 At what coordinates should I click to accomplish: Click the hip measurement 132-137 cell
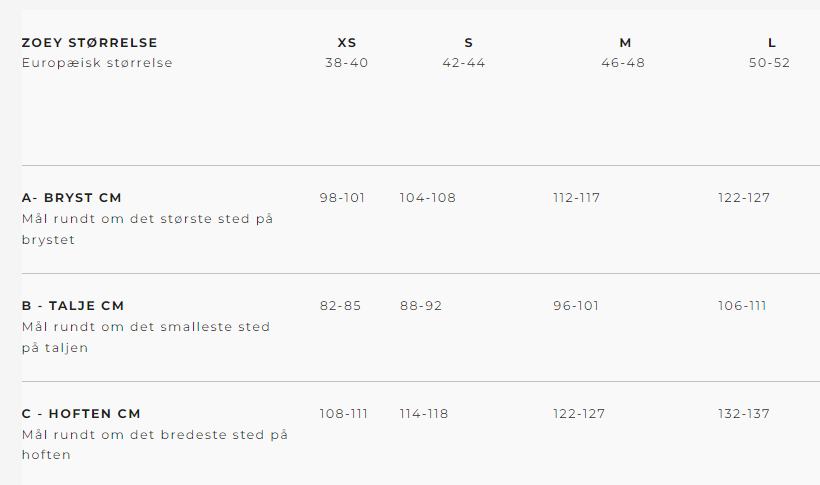click(744, 414)
